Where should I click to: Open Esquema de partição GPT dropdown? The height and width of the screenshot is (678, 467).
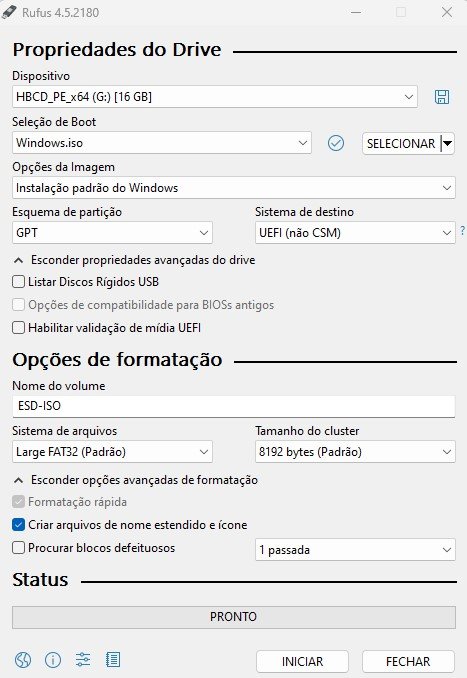coord(112,233)
